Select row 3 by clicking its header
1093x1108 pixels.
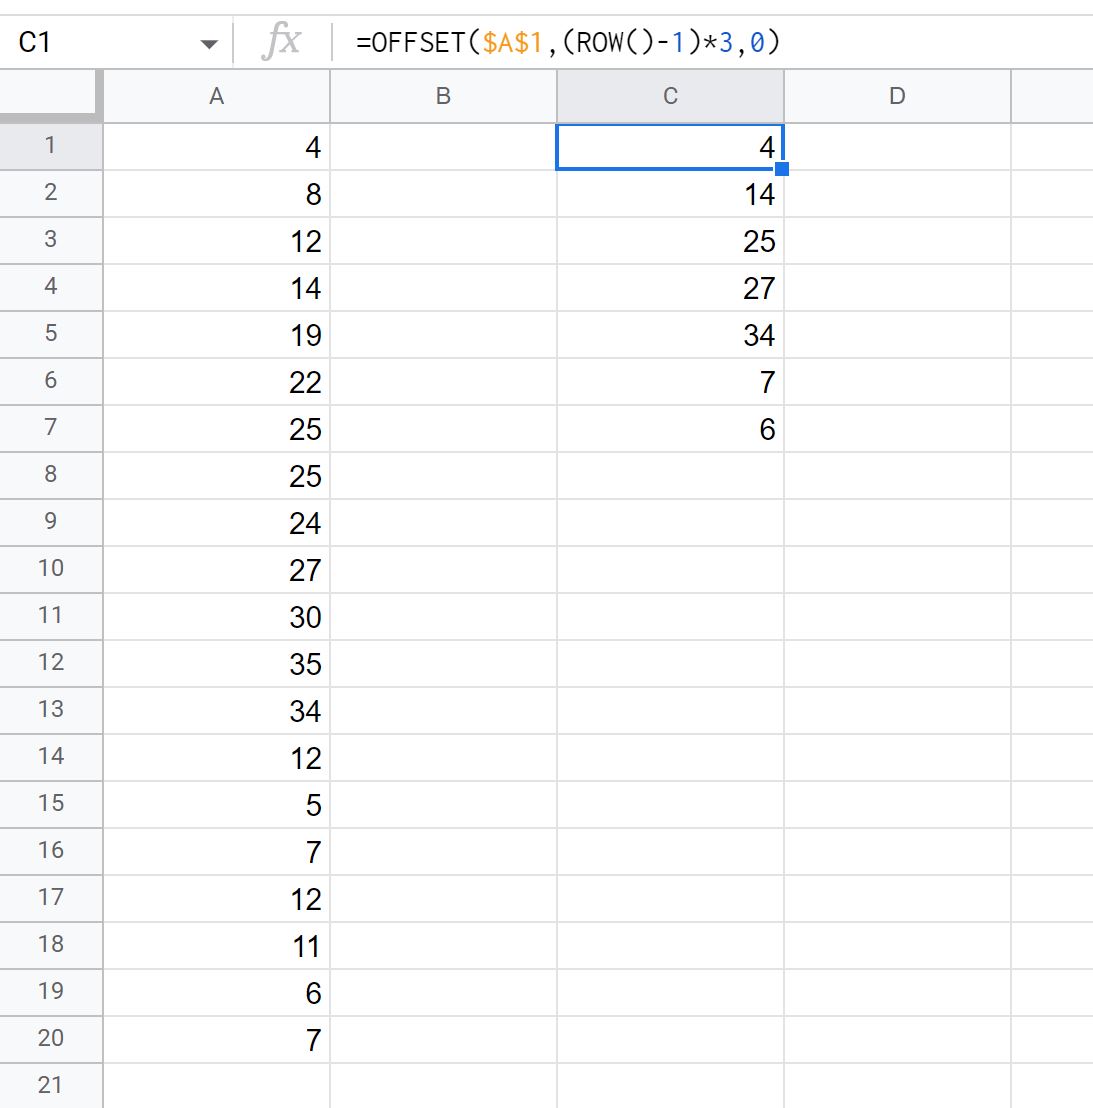(51, 240)
